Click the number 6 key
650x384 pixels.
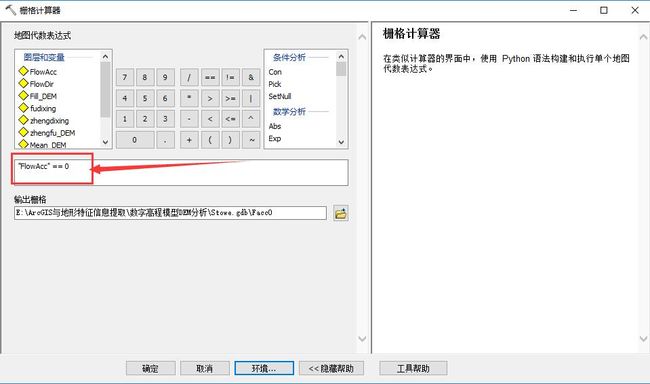(165, 98)
